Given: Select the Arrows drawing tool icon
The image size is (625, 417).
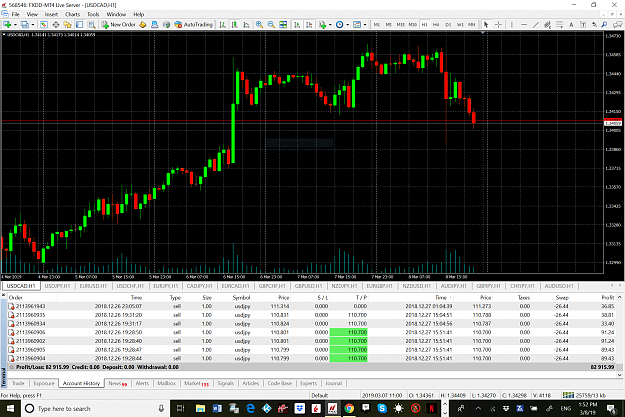Looking at the screenshot, I should click(x=594, y=25).
